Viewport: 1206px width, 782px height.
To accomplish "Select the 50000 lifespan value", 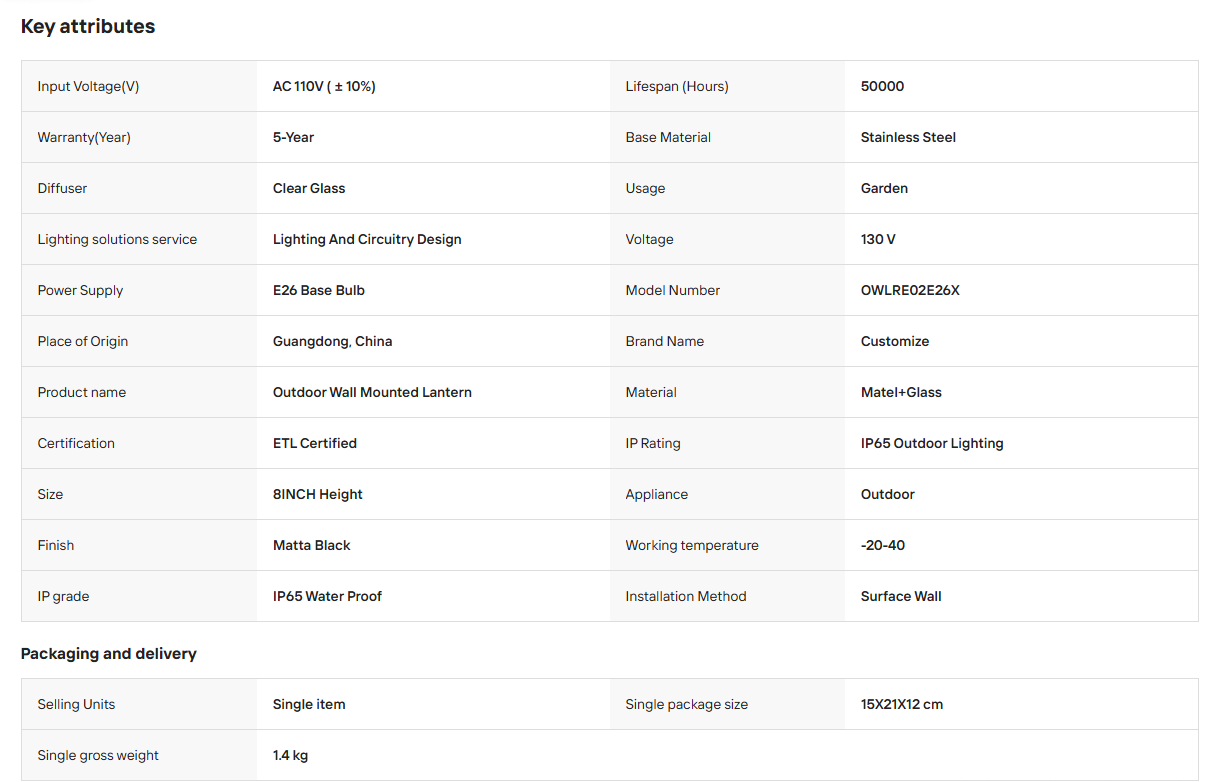I will tap(882, 86).
